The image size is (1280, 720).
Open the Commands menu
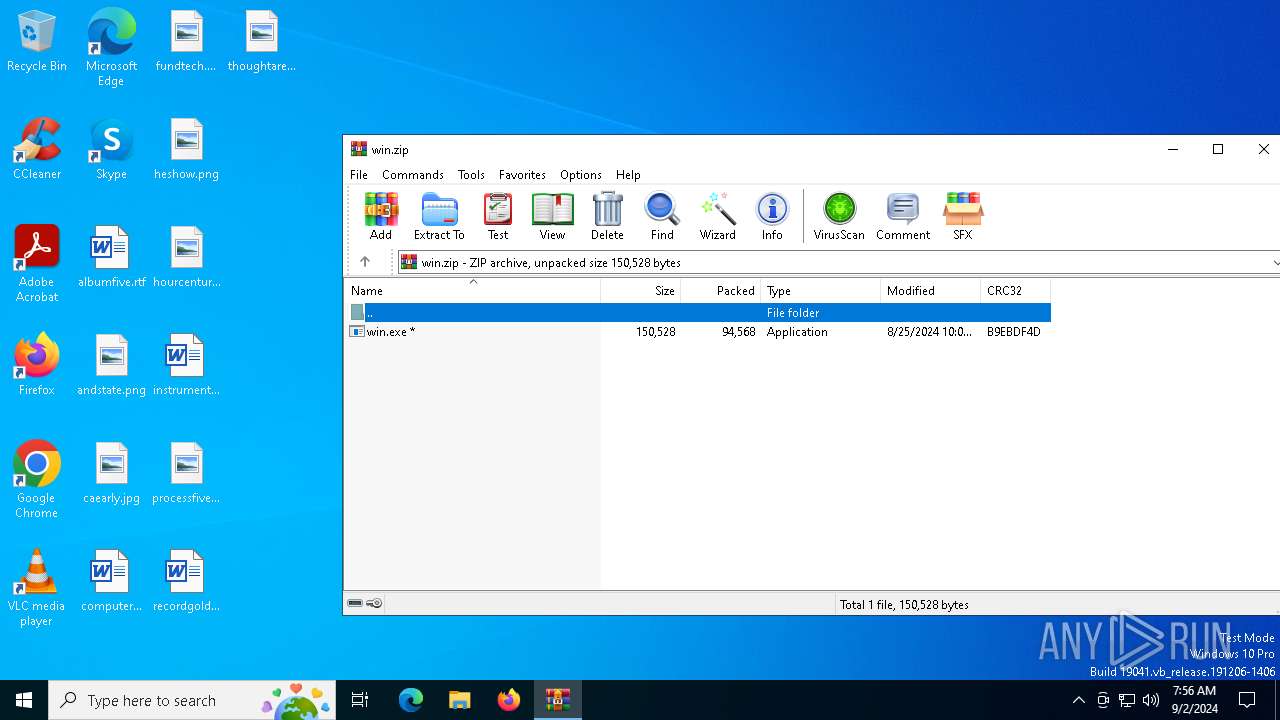click(413, 174)
